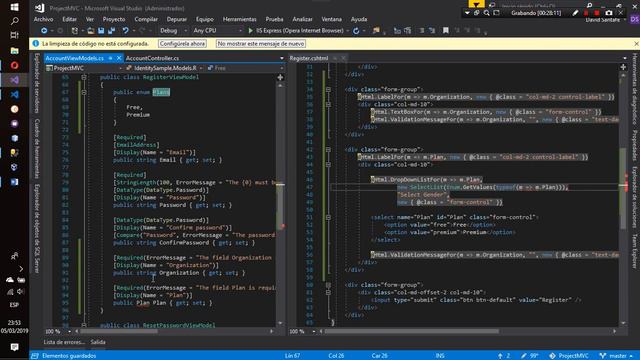640x360 pixels.
Task: Close the yellow info bar
Action: 636,44
